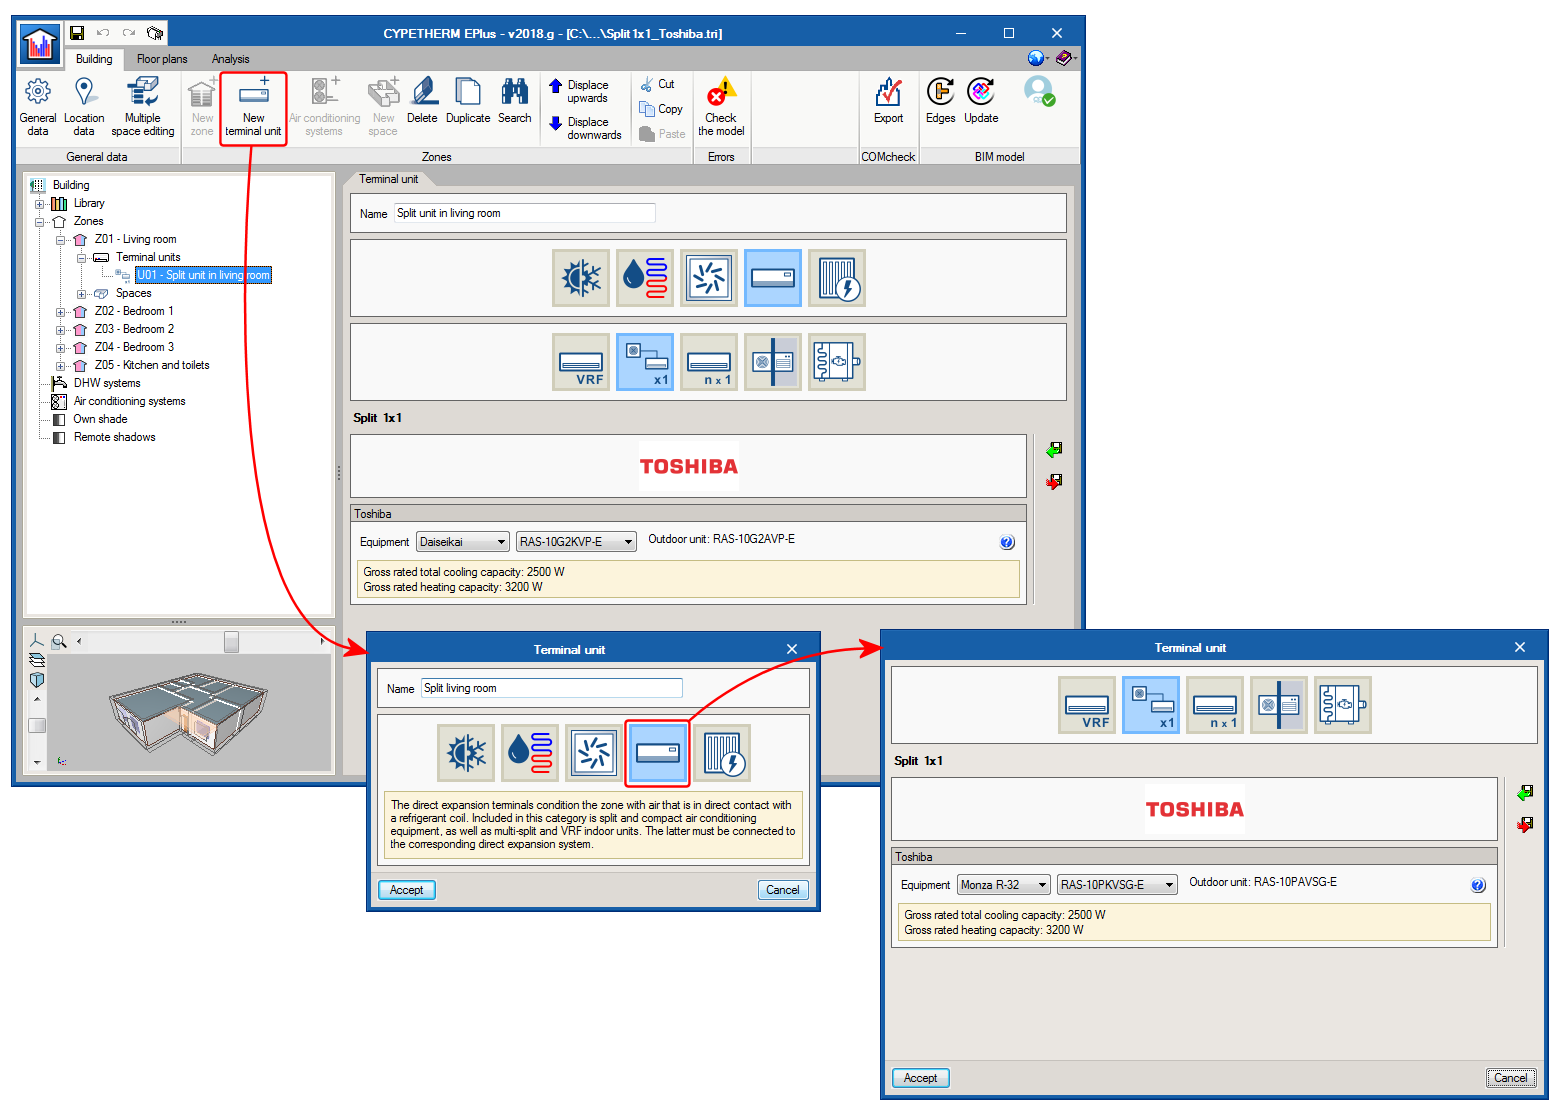Image resolution: width=1561 pixels, height=1111 pixels.
Task: Click export to library red arrow in main panel
Action: point(1054,481)
